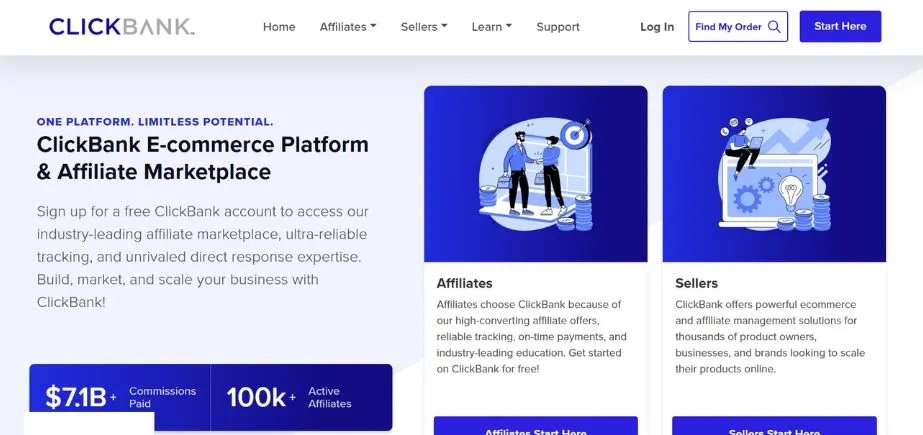Image resolution: width=923 pixels, height=435 pixels.
Task: Click the Log In link
Action: tap(657, 27)
